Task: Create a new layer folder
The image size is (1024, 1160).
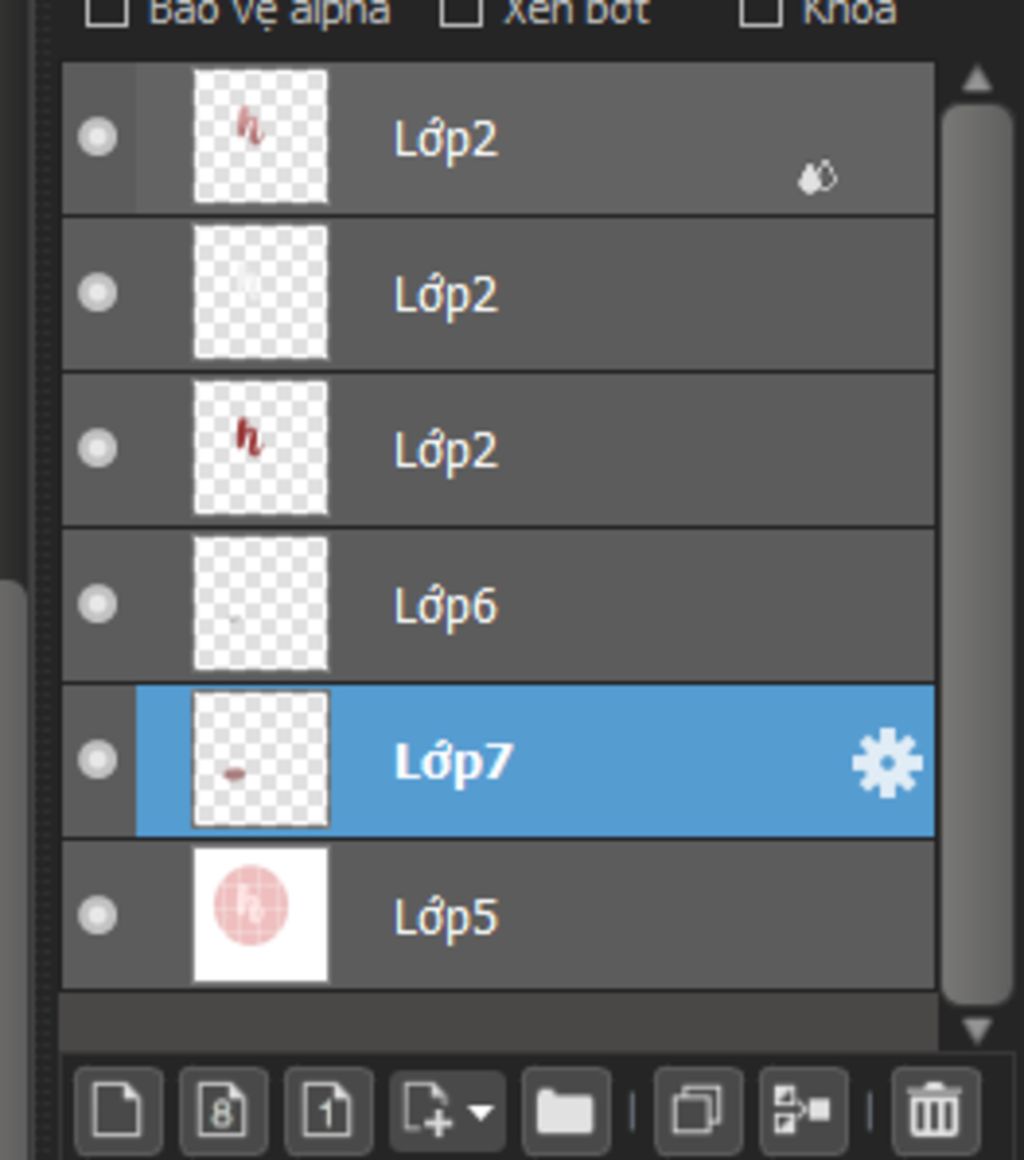Action: click(566, 1110)
